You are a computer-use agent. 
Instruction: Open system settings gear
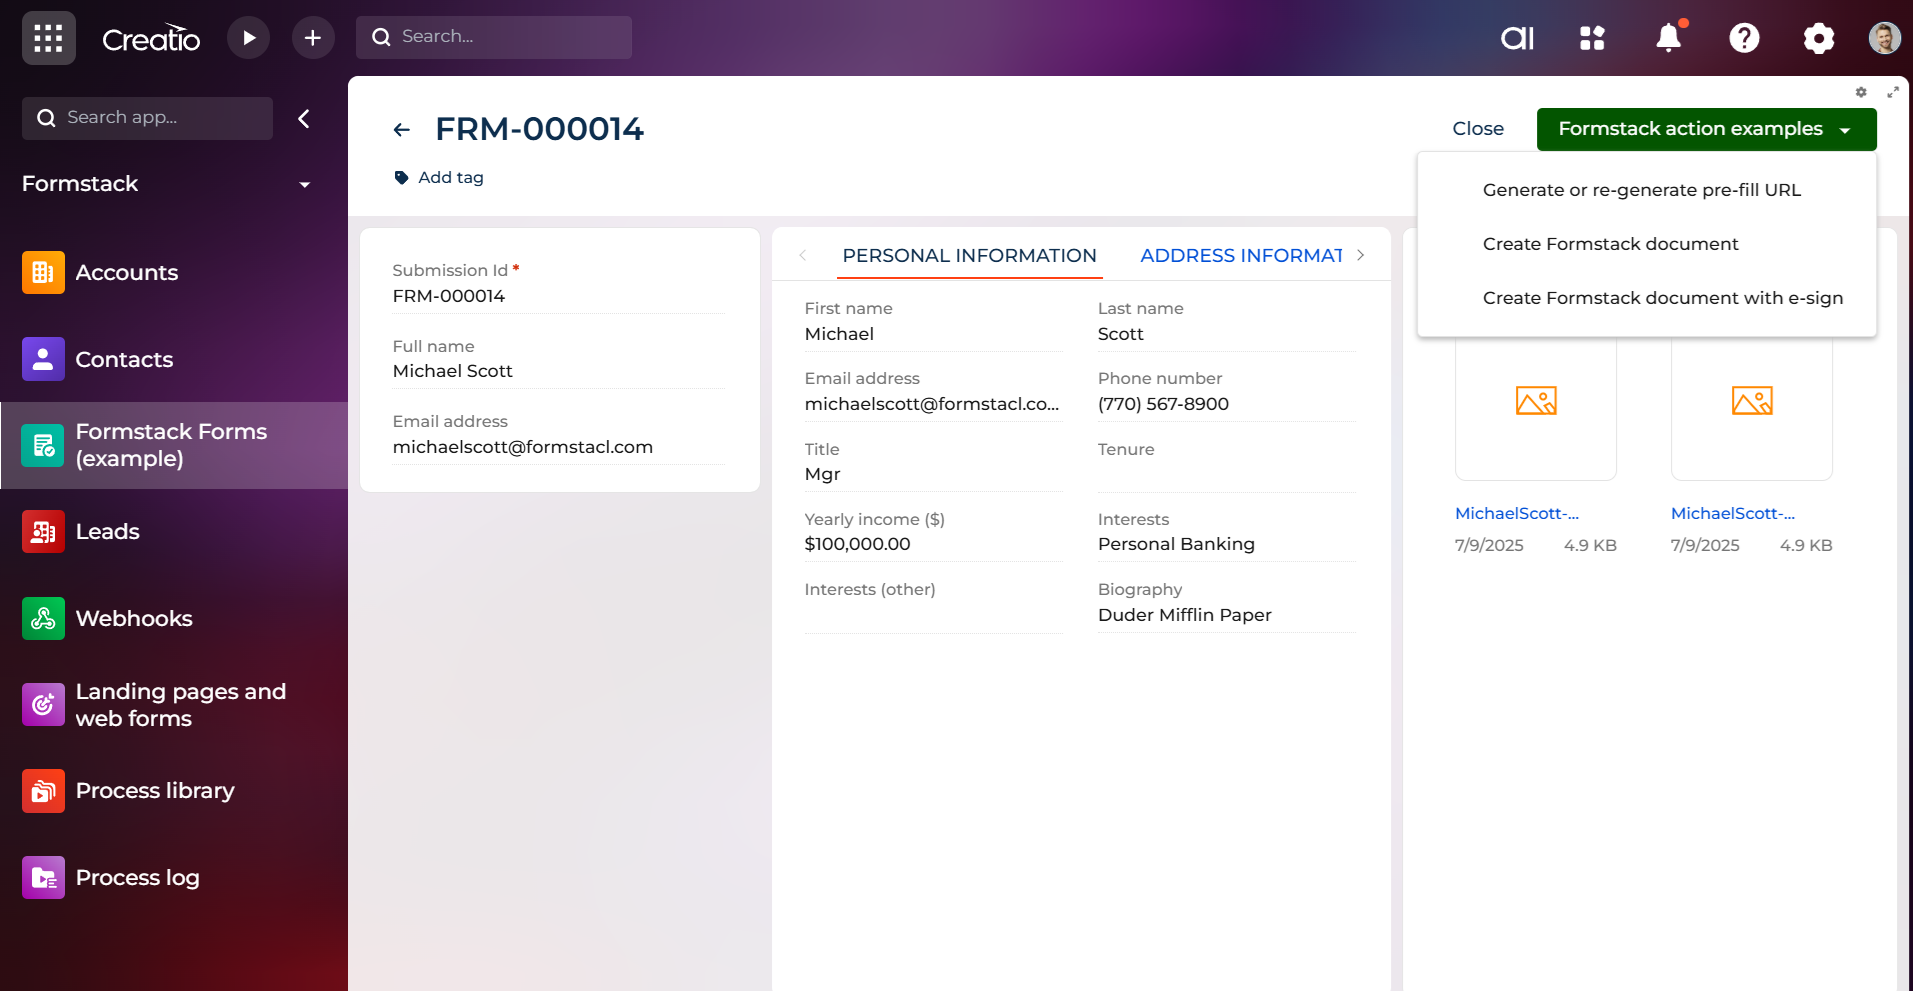pos(1819,38)
